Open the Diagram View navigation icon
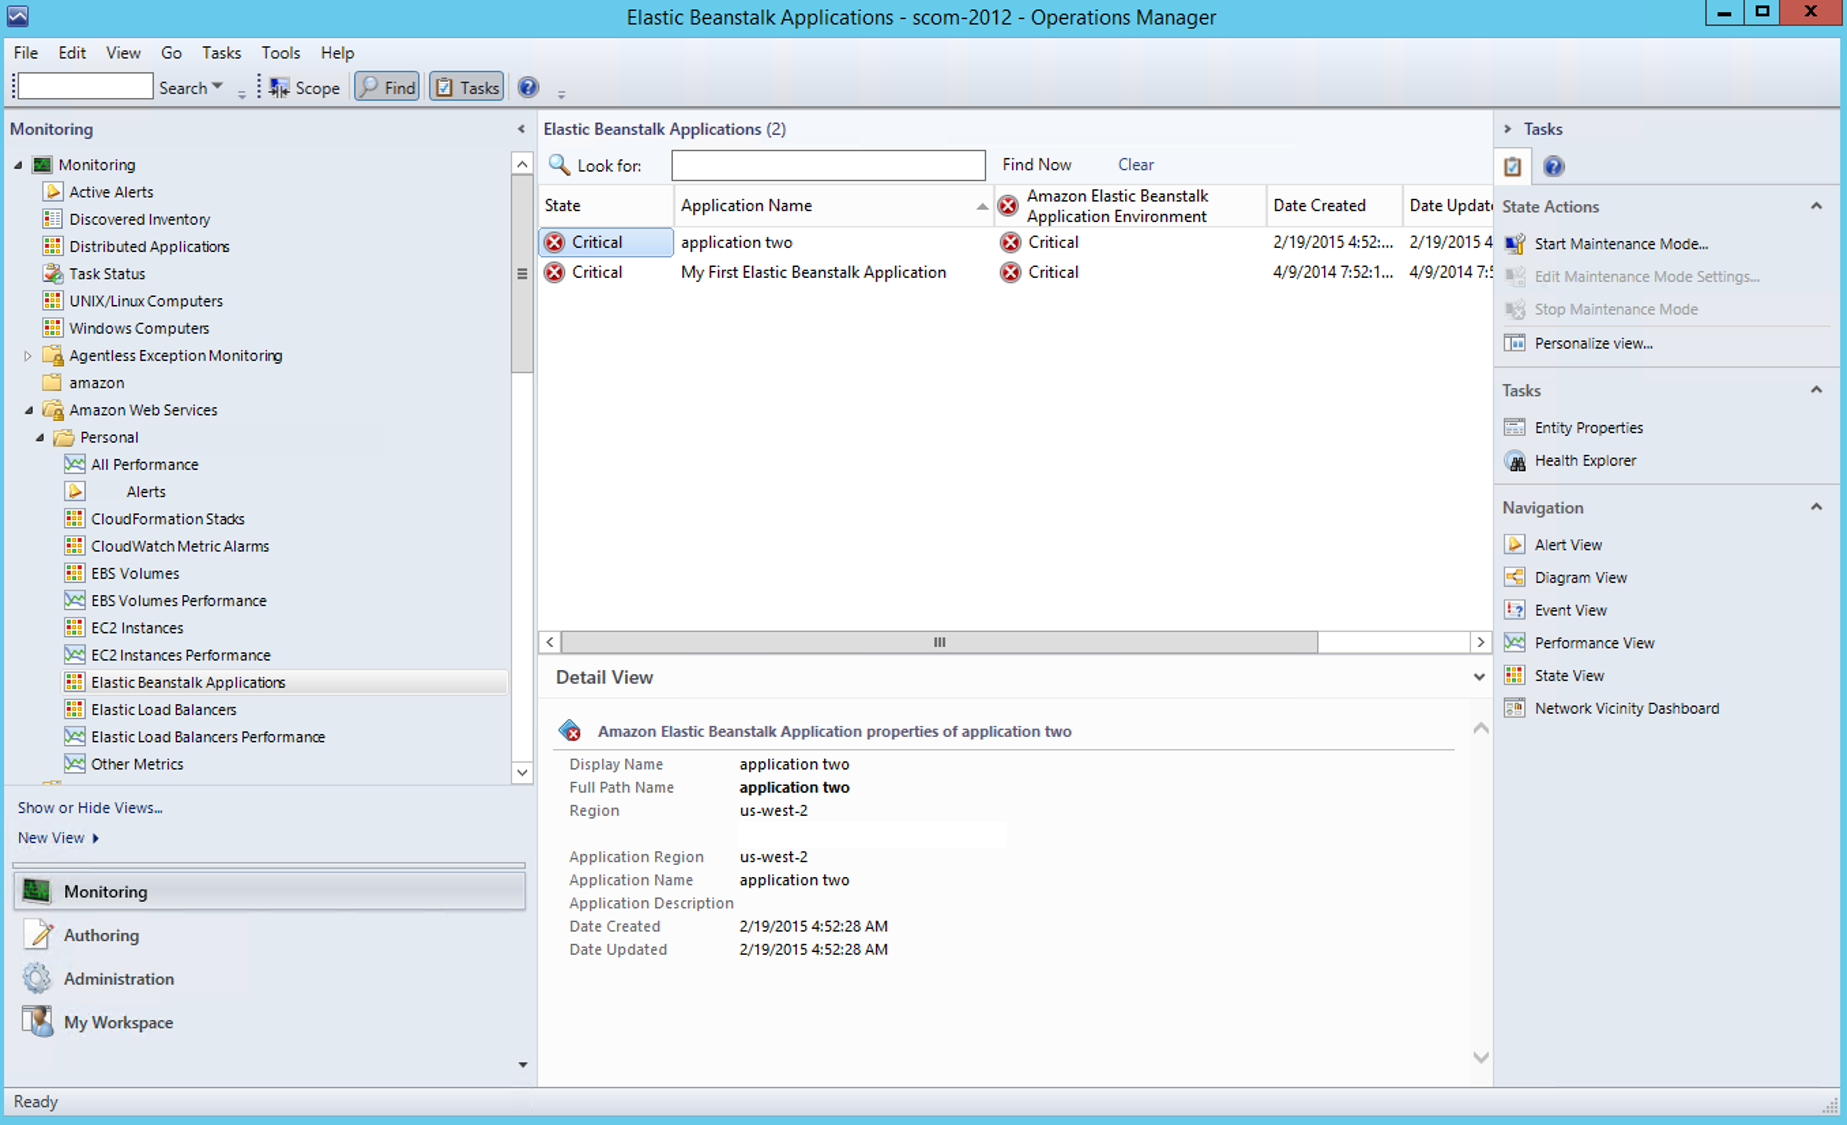Image resolution: width=1847 pixels, height=1125 pixels. [x=1515, y=577]
